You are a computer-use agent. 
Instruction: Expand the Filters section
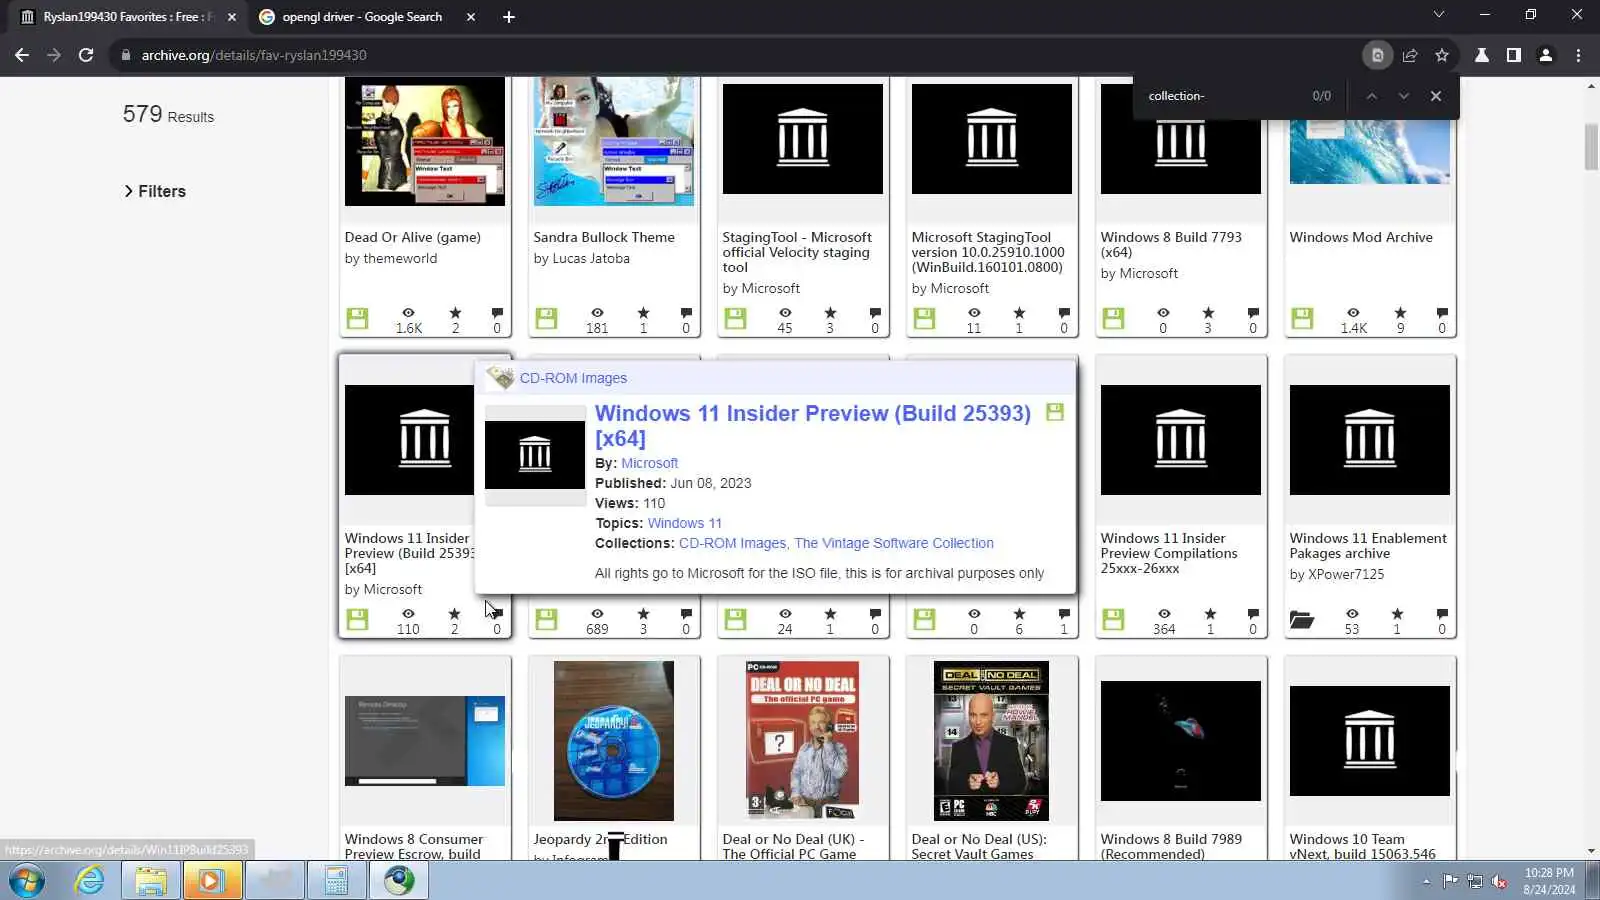point(155,191)
